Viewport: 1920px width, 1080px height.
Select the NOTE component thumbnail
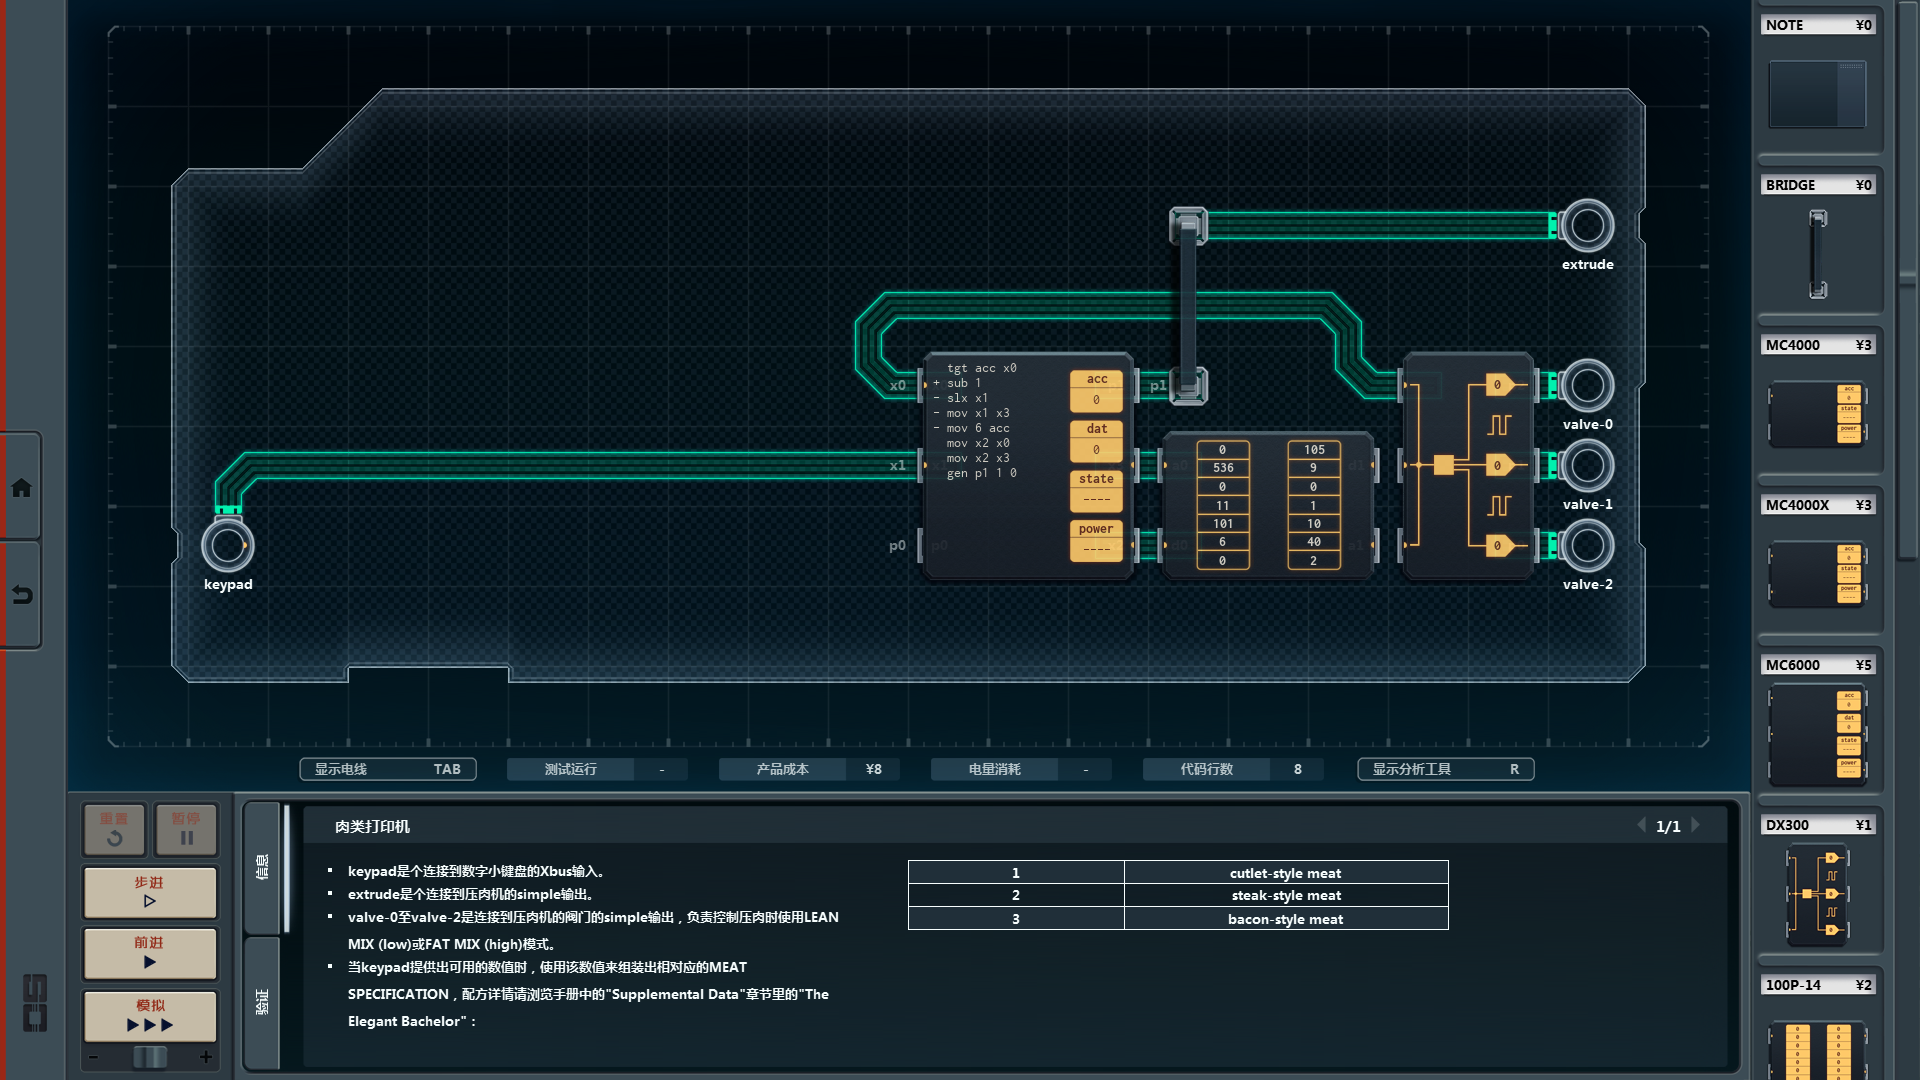point(1817,94)
